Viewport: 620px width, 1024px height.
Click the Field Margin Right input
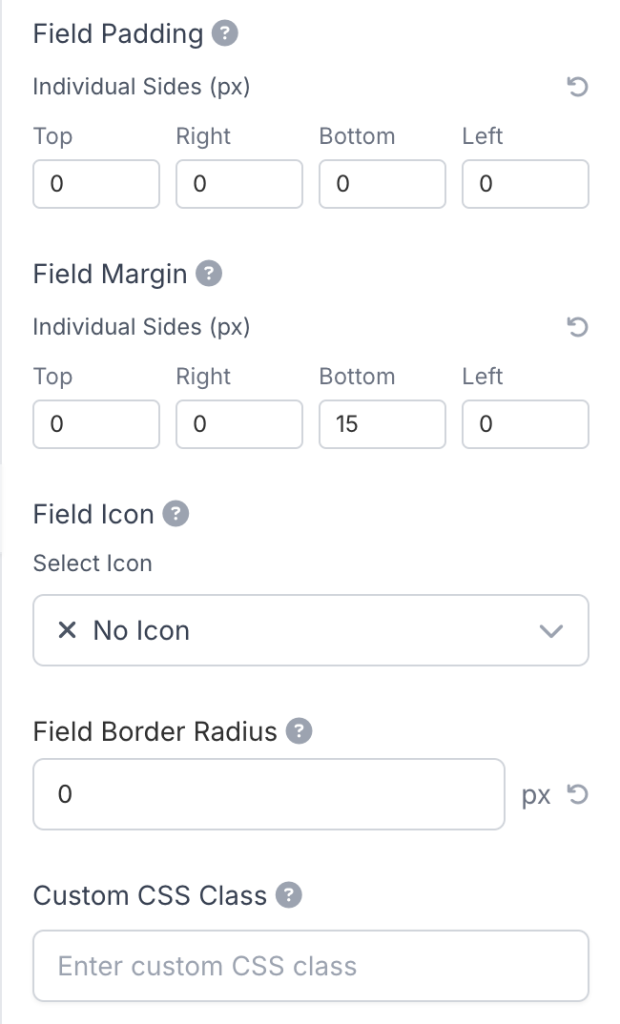click(239, 424)
